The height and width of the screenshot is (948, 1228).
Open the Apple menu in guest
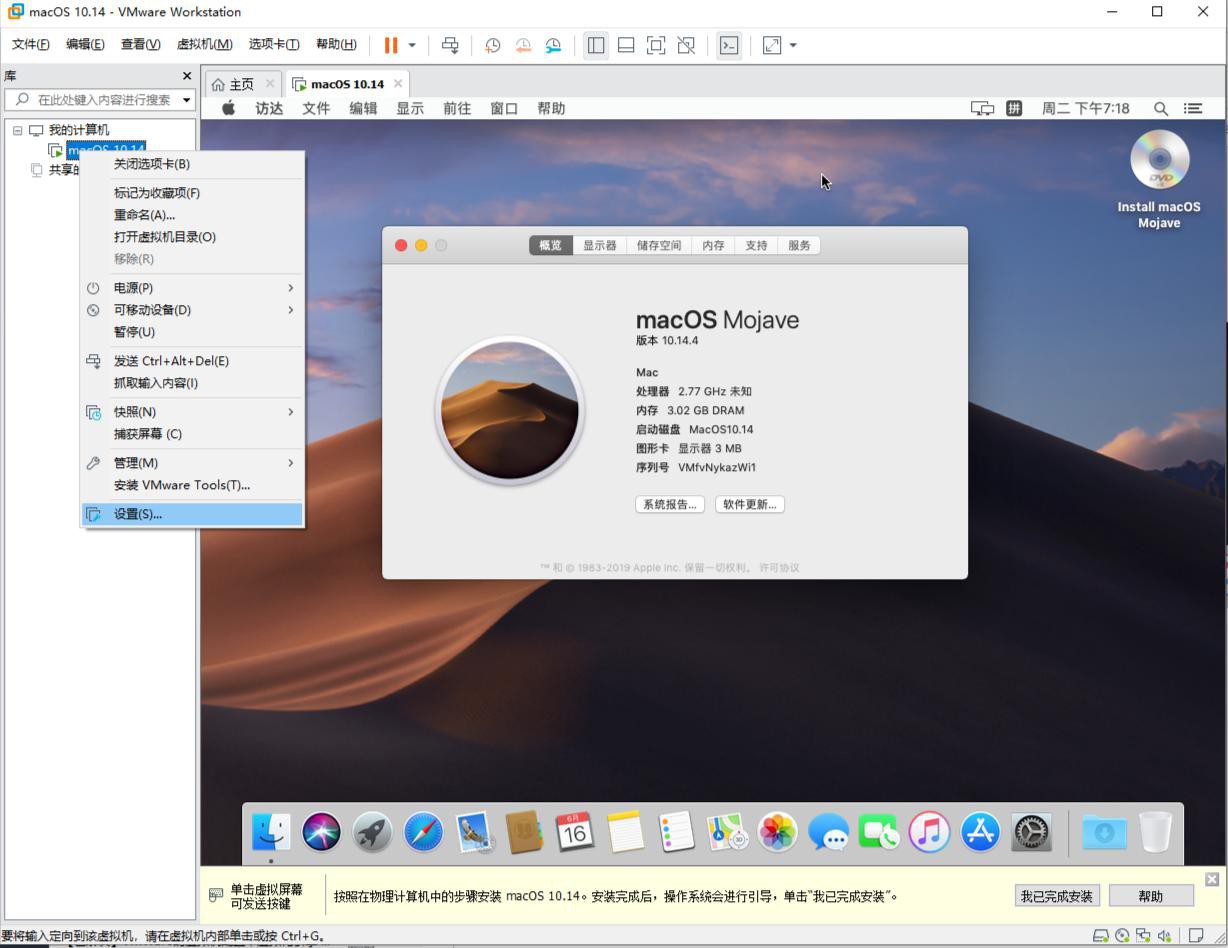(228, 108)
